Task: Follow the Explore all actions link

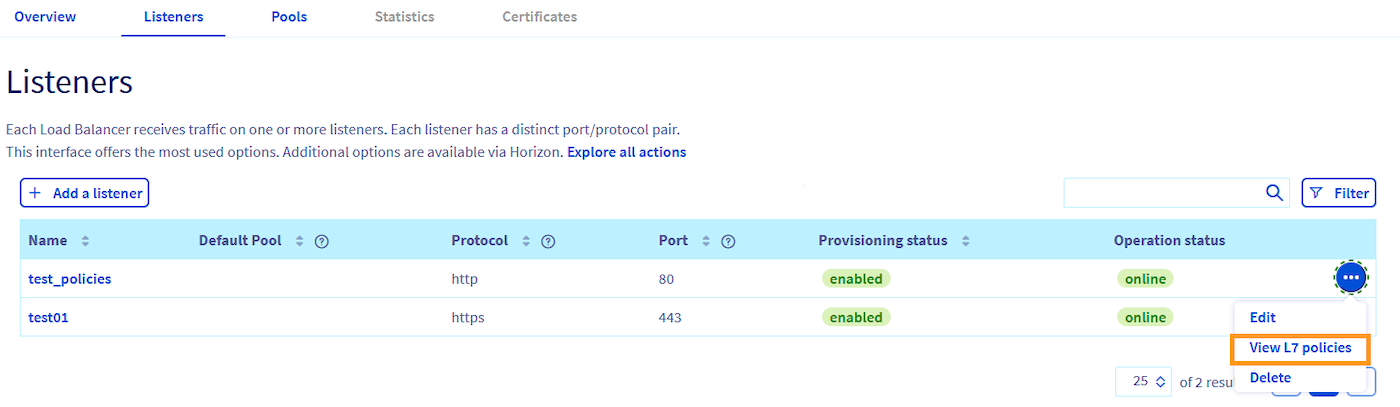Action: [626, 152]
